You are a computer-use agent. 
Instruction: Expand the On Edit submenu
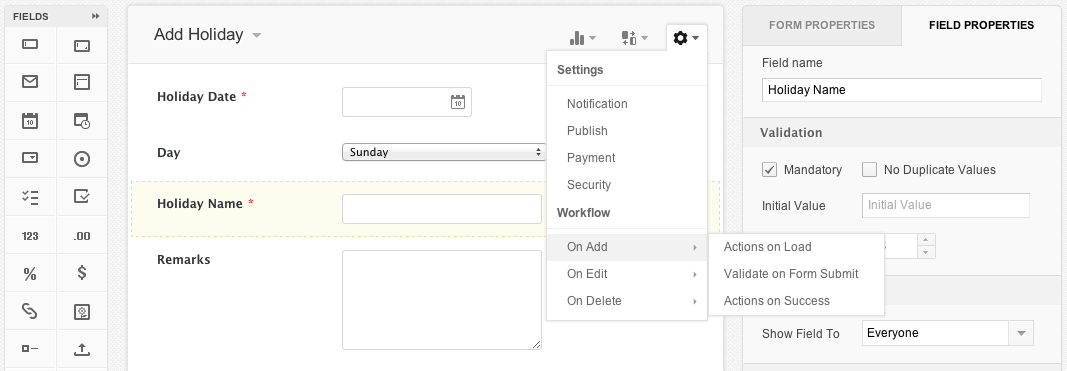(627, 274)
